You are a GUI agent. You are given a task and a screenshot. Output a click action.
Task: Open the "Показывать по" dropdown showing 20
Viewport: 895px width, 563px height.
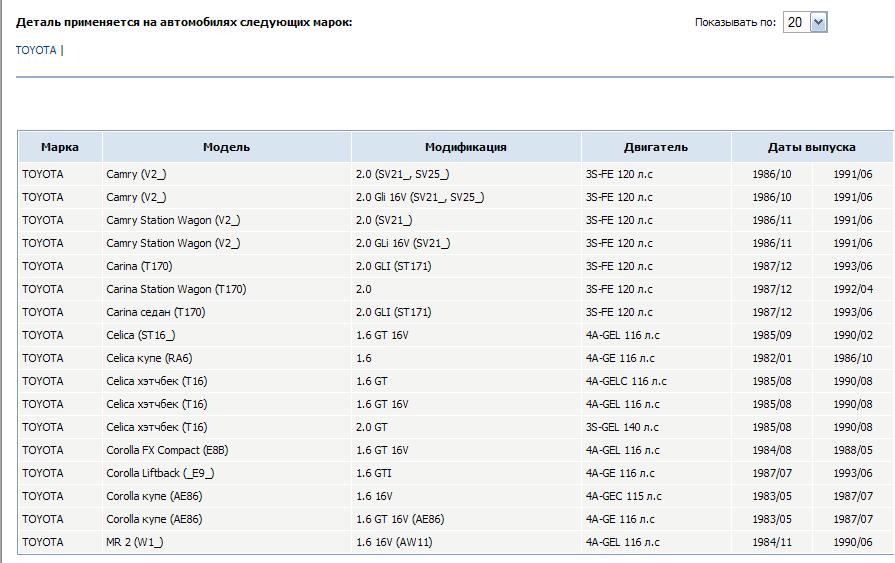[805, 22]
